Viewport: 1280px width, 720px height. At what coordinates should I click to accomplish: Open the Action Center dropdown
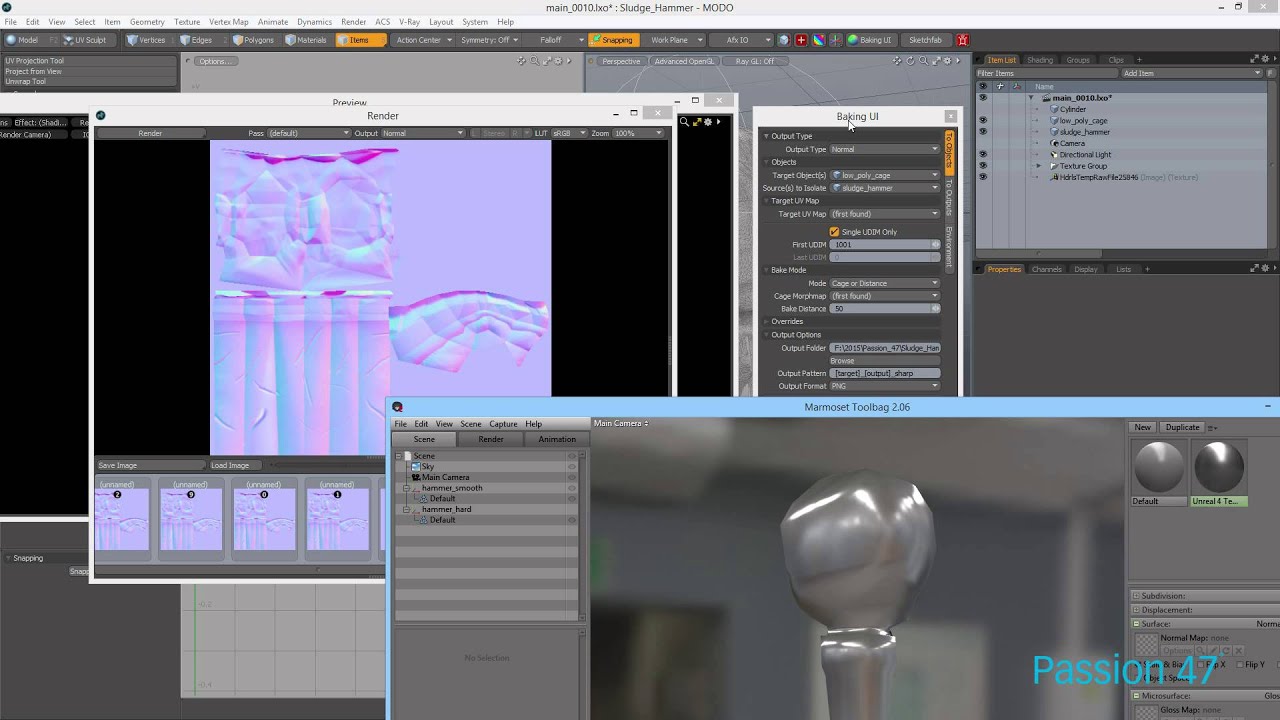(x=424, y=40)
